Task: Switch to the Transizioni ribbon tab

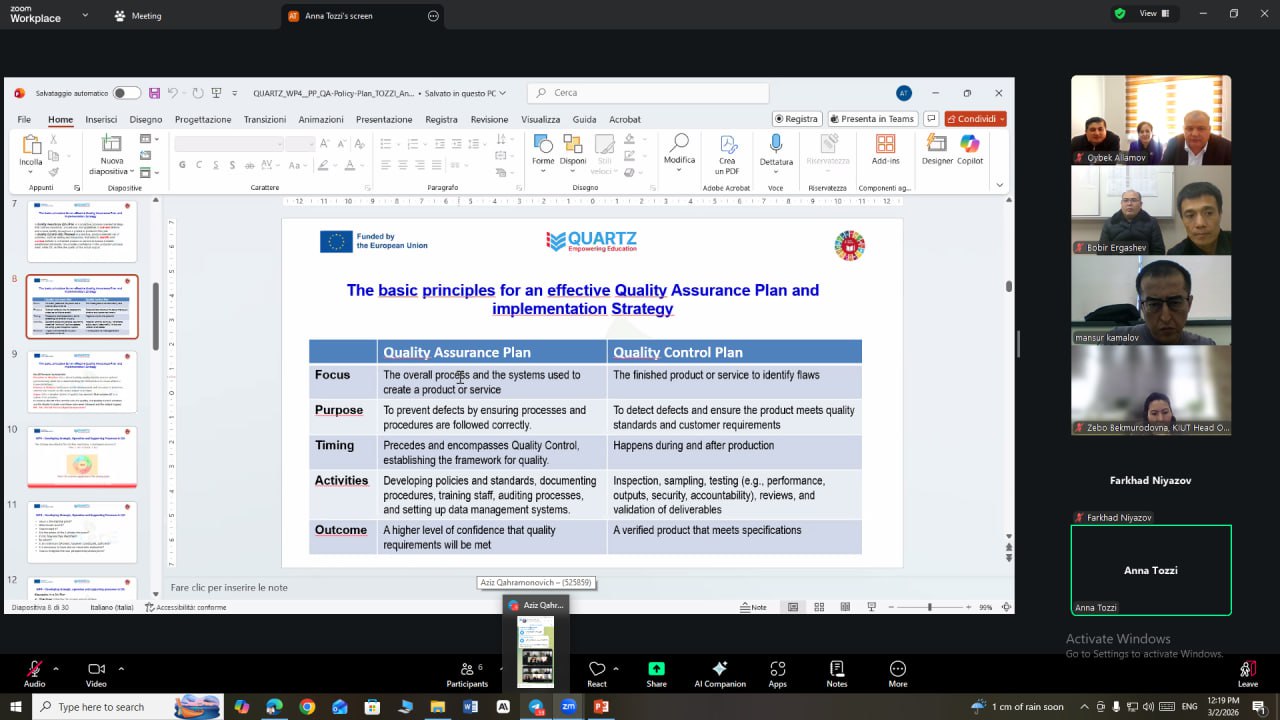Action: coord(264,119)
